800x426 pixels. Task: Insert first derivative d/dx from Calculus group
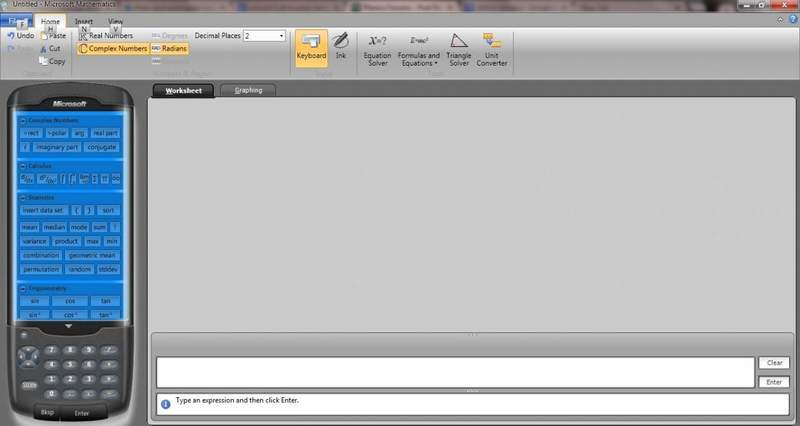coord(28,179)
